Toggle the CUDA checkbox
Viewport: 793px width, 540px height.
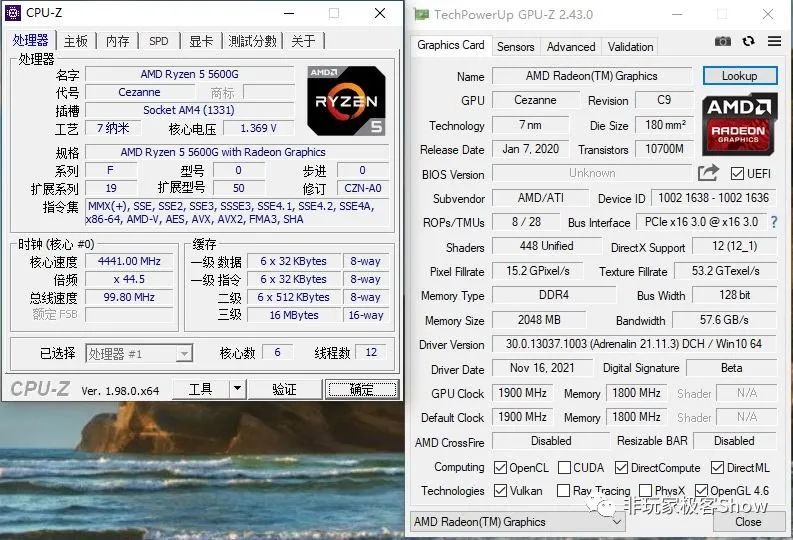pos(564,468)
